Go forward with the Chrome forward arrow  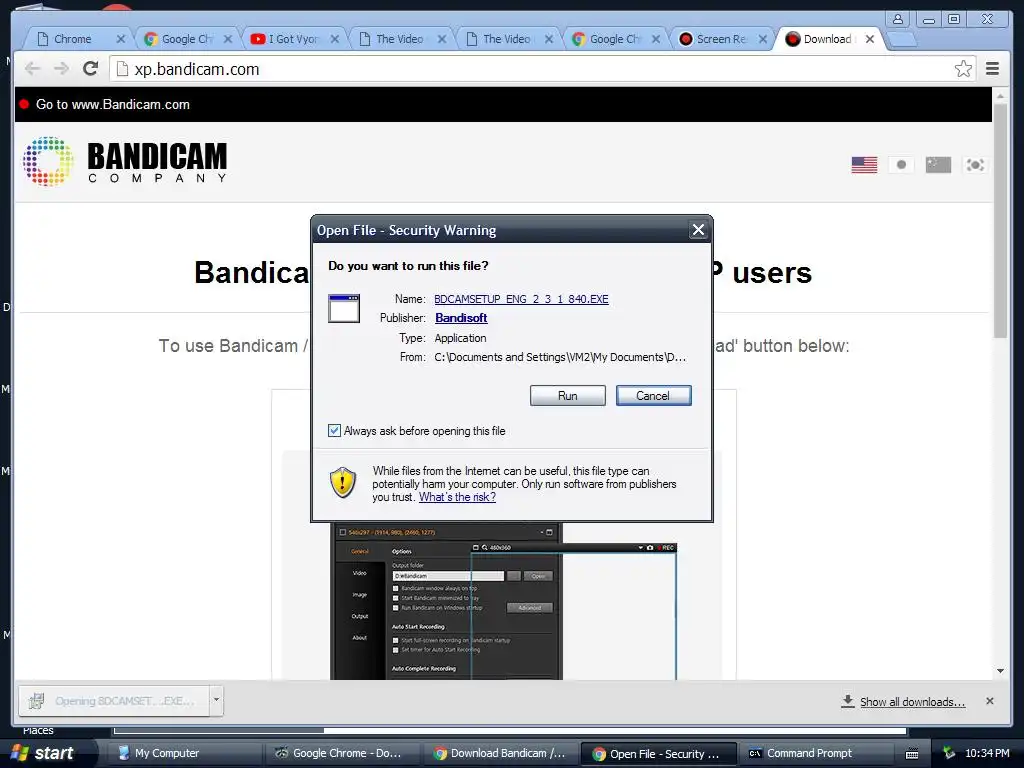[x=61, y=69]
